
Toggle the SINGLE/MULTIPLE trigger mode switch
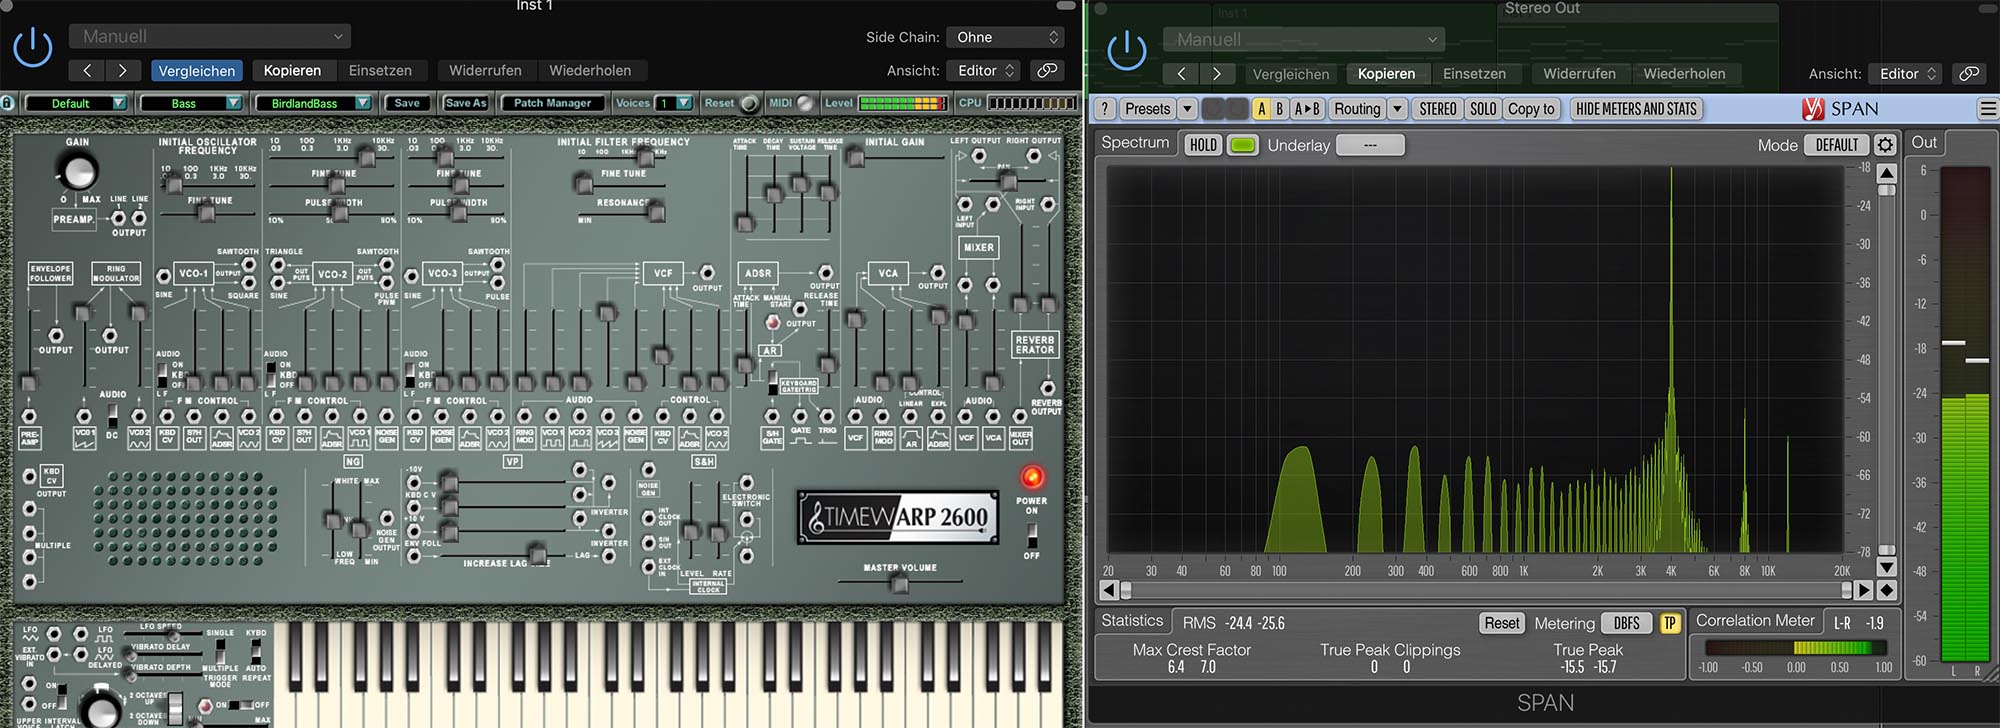click(220, 652)
